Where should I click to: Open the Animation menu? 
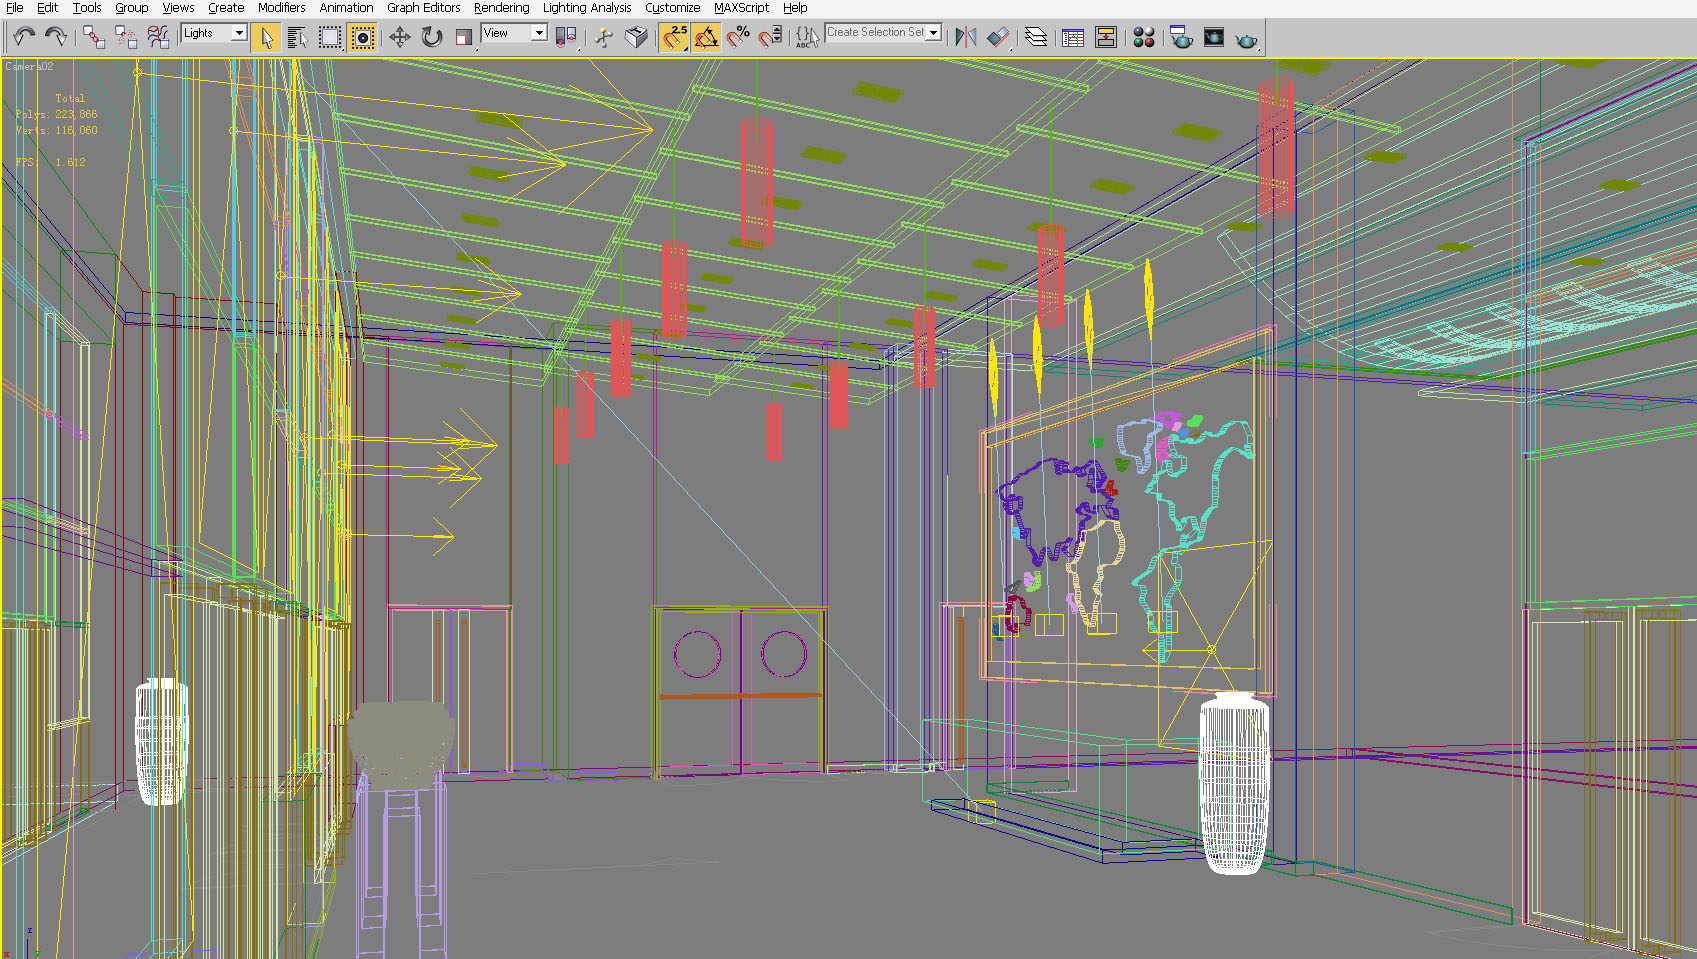346,8
